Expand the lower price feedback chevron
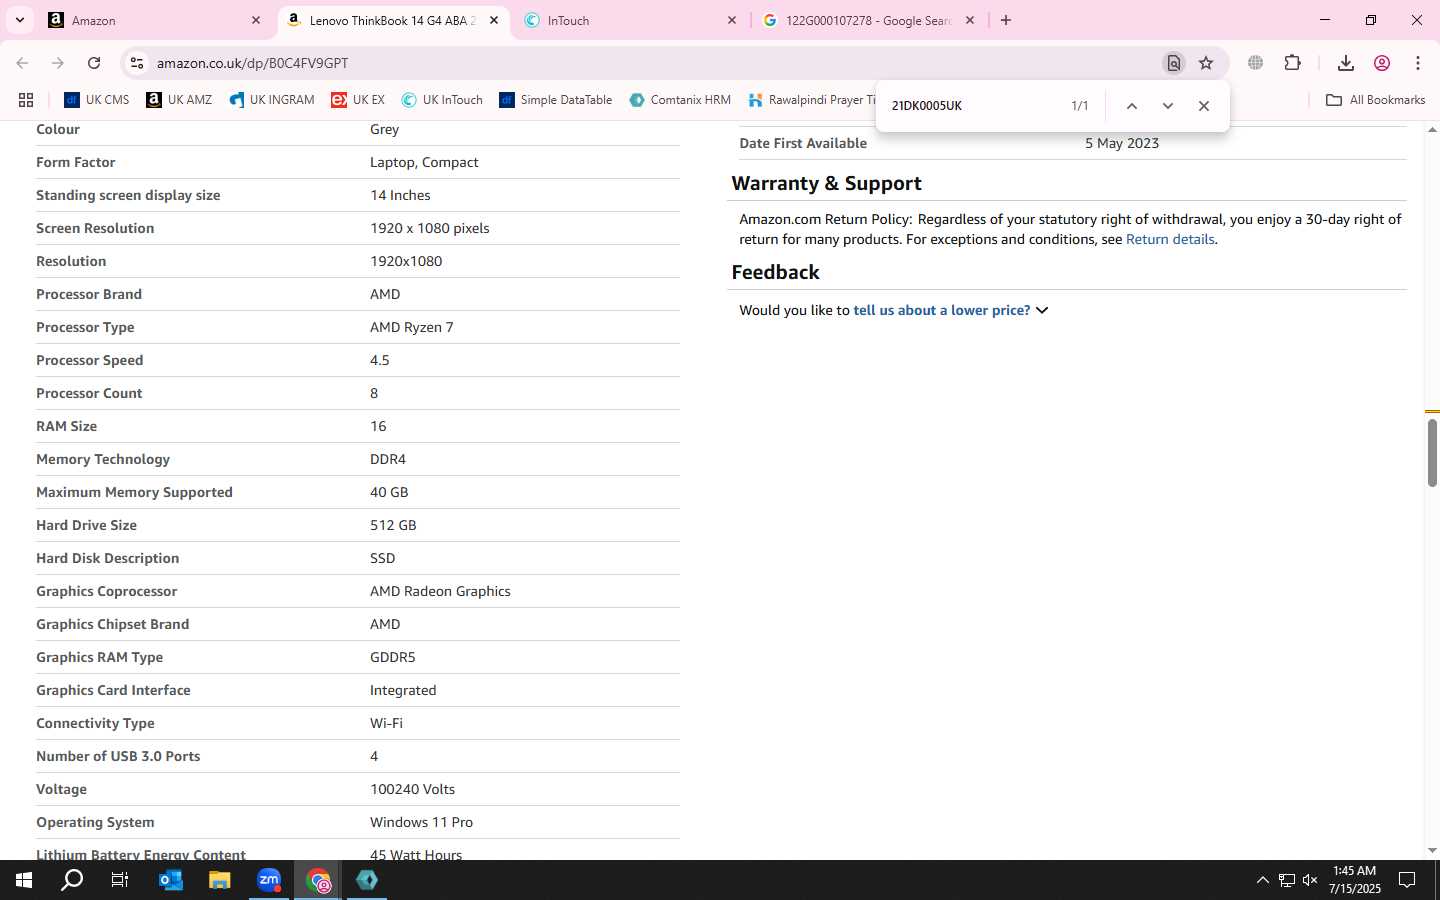The height and width of the screenshot is (900, 1440). [x=1042, y=310]
